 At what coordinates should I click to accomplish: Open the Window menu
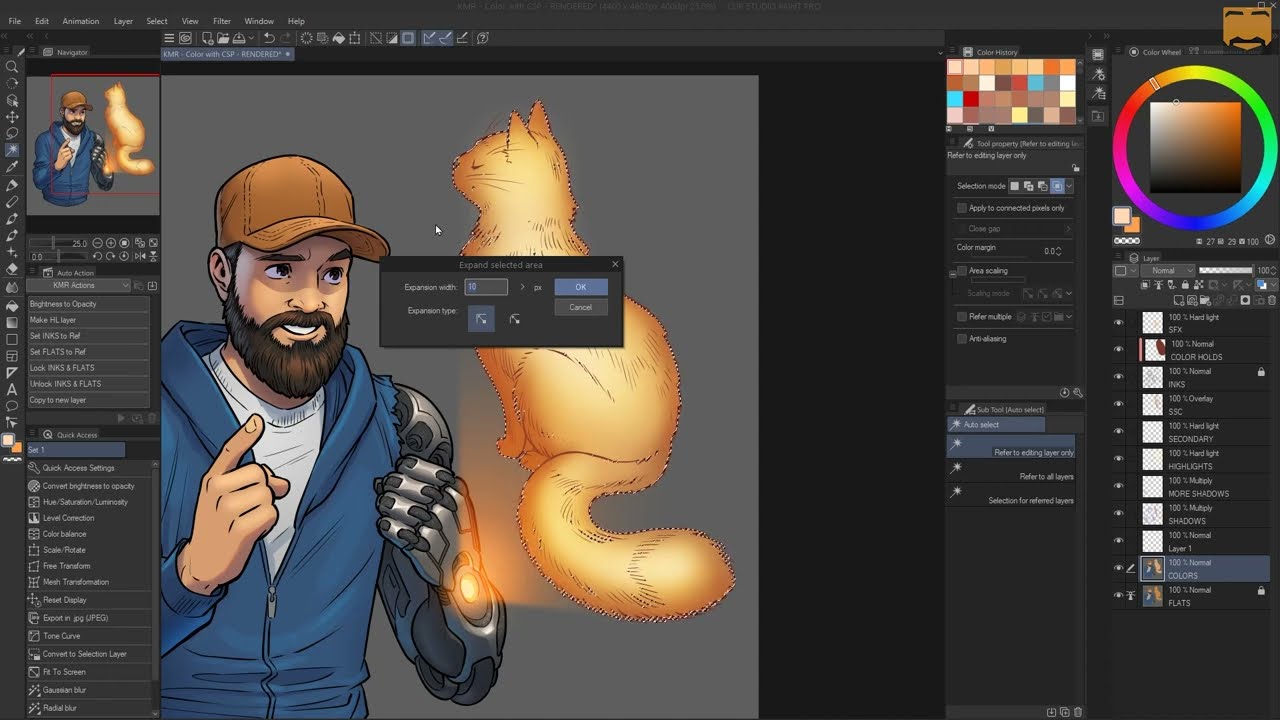click(x=259, y=21)
